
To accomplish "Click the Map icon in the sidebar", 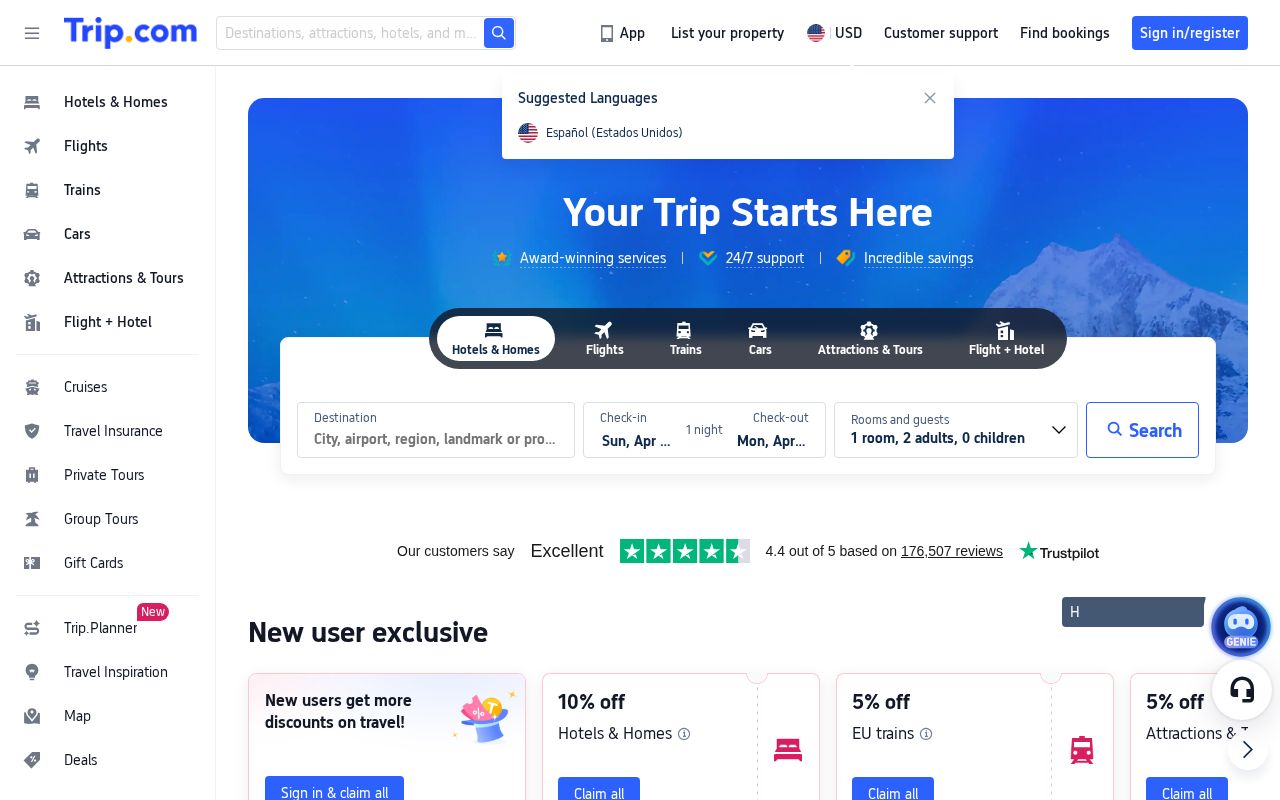I will coord(32,716).
